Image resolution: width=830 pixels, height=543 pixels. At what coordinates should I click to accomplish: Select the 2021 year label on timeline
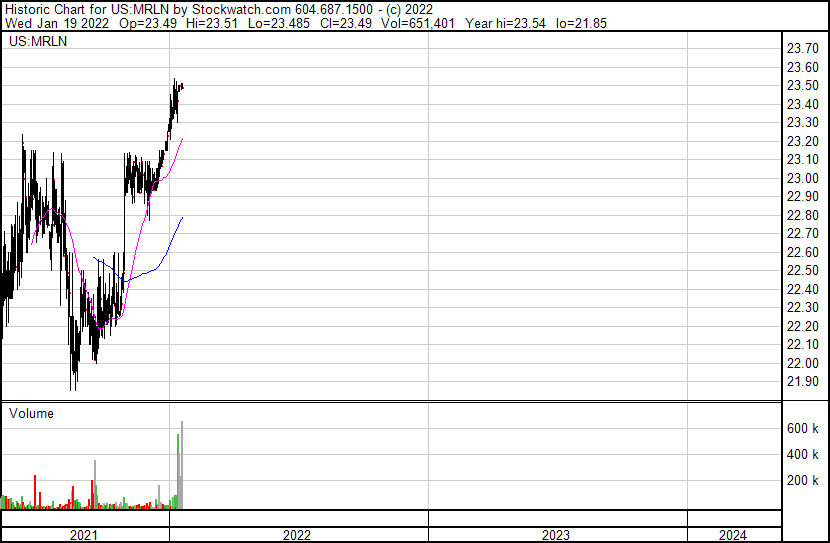84,534
